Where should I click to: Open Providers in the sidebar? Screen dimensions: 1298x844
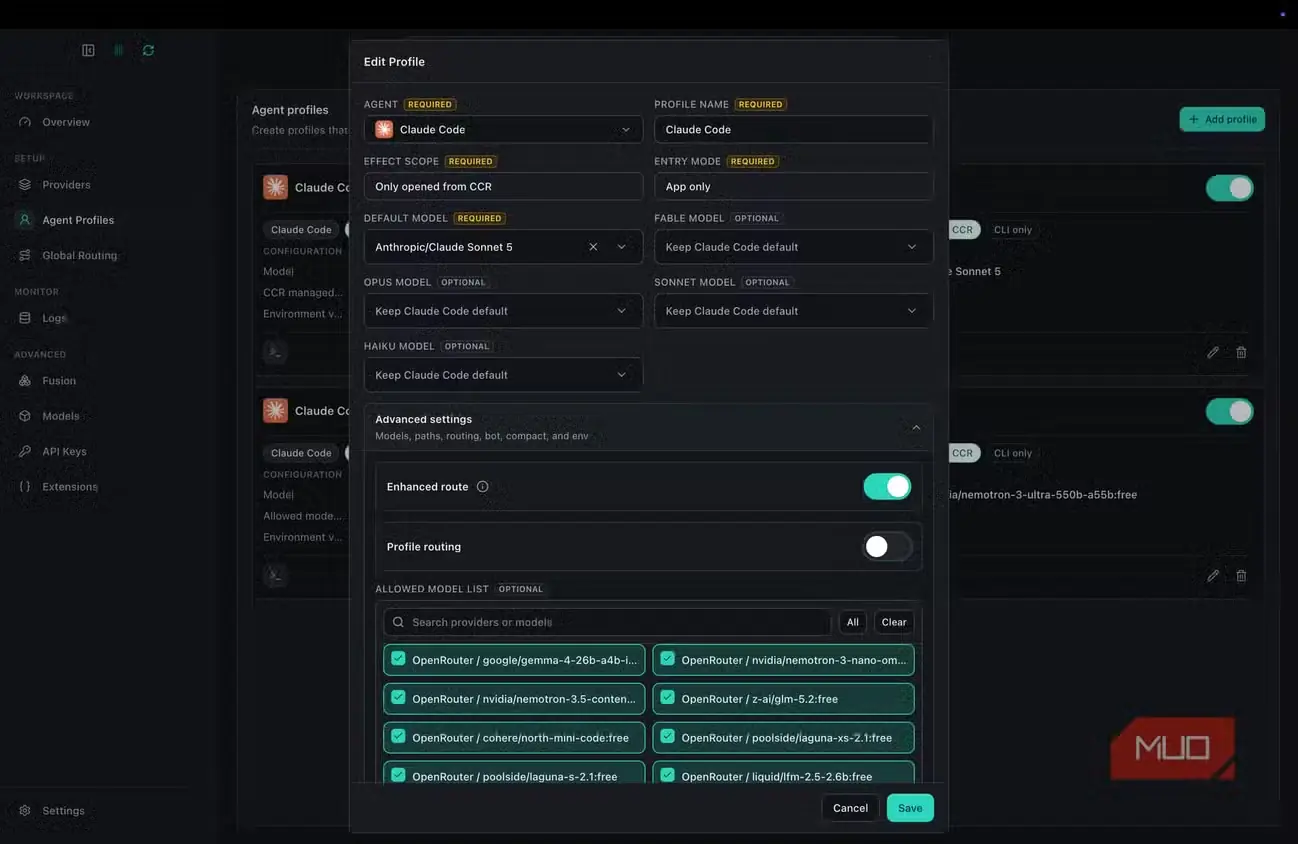(66, 185)
